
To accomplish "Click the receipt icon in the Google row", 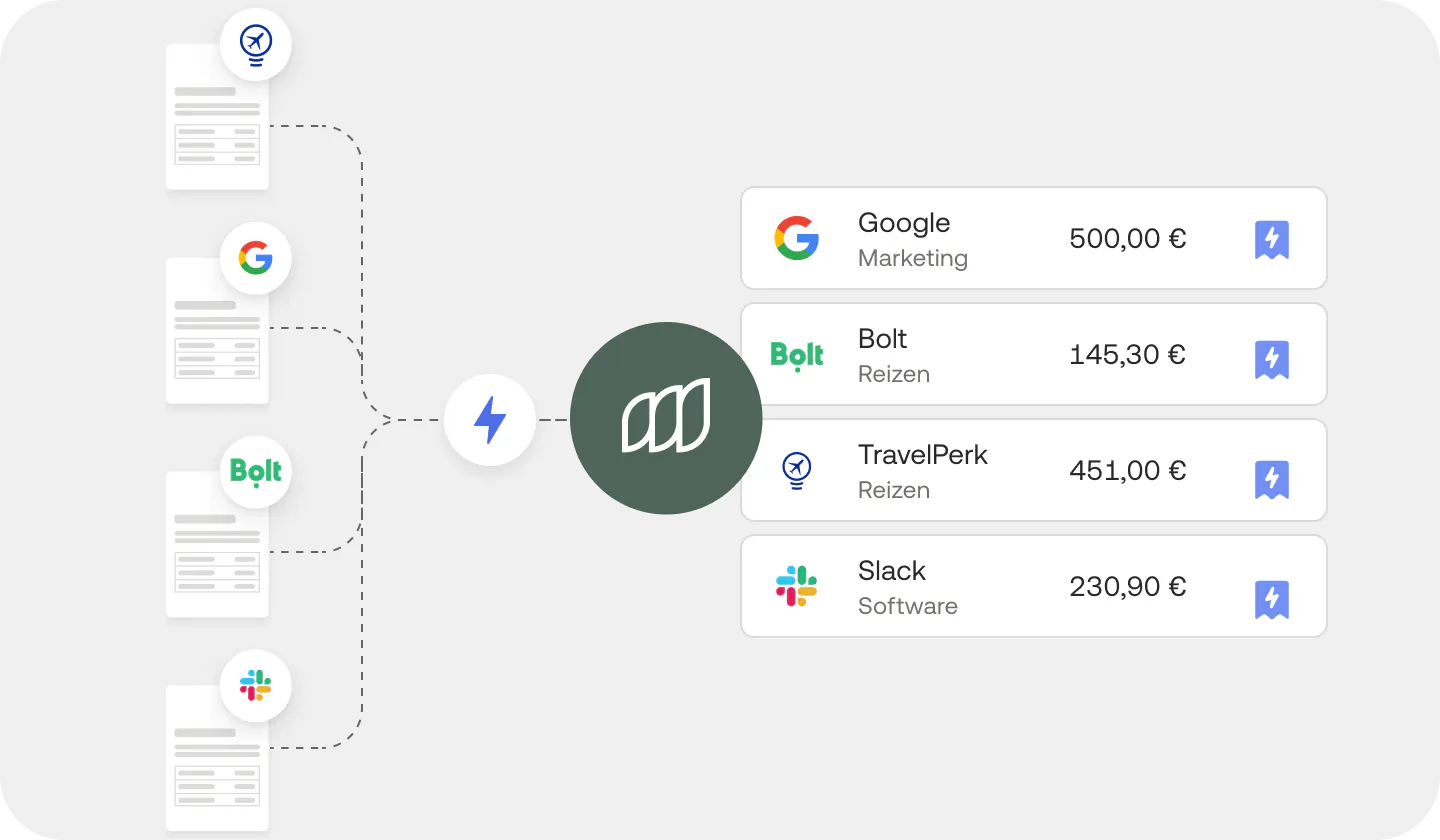I will point(1272,240).
